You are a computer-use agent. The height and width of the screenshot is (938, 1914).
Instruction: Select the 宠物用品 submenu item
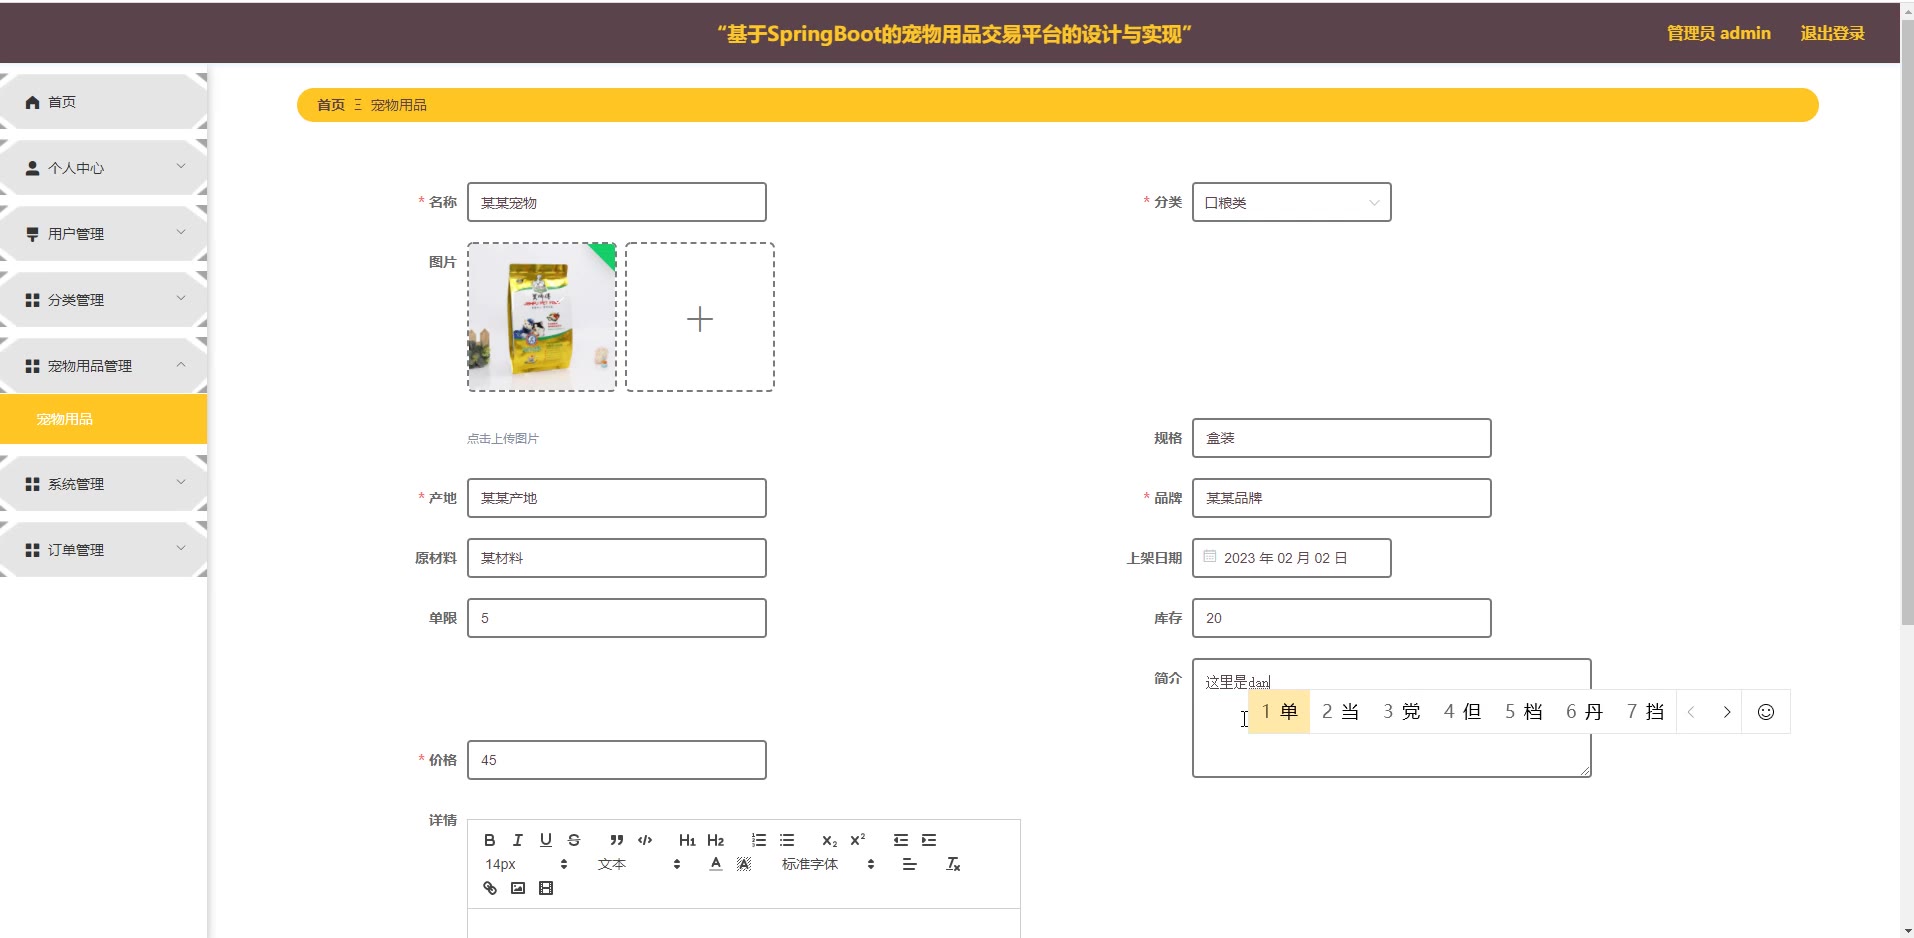pos(103,419)
